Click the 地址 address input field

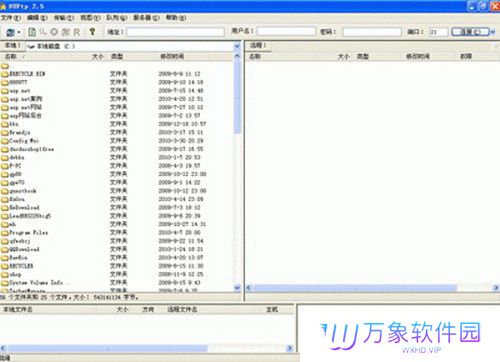175,32
